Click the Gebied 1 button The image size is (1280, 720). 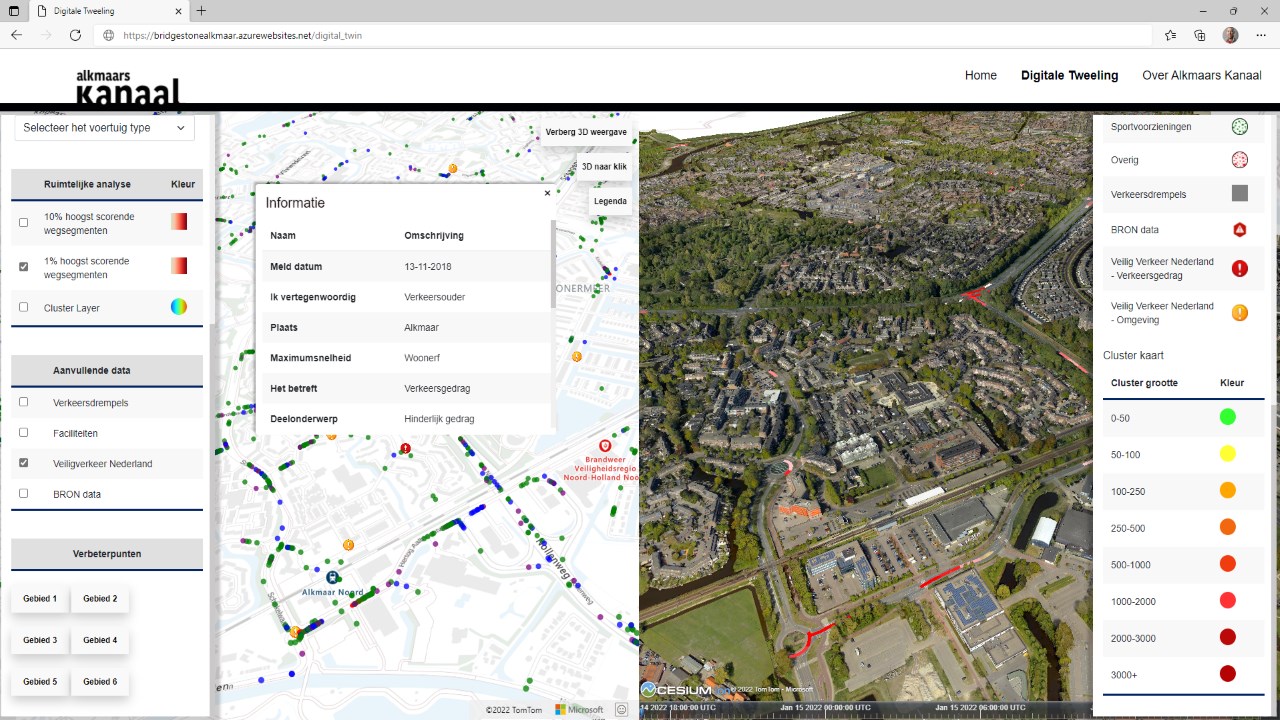click(40, 599)
